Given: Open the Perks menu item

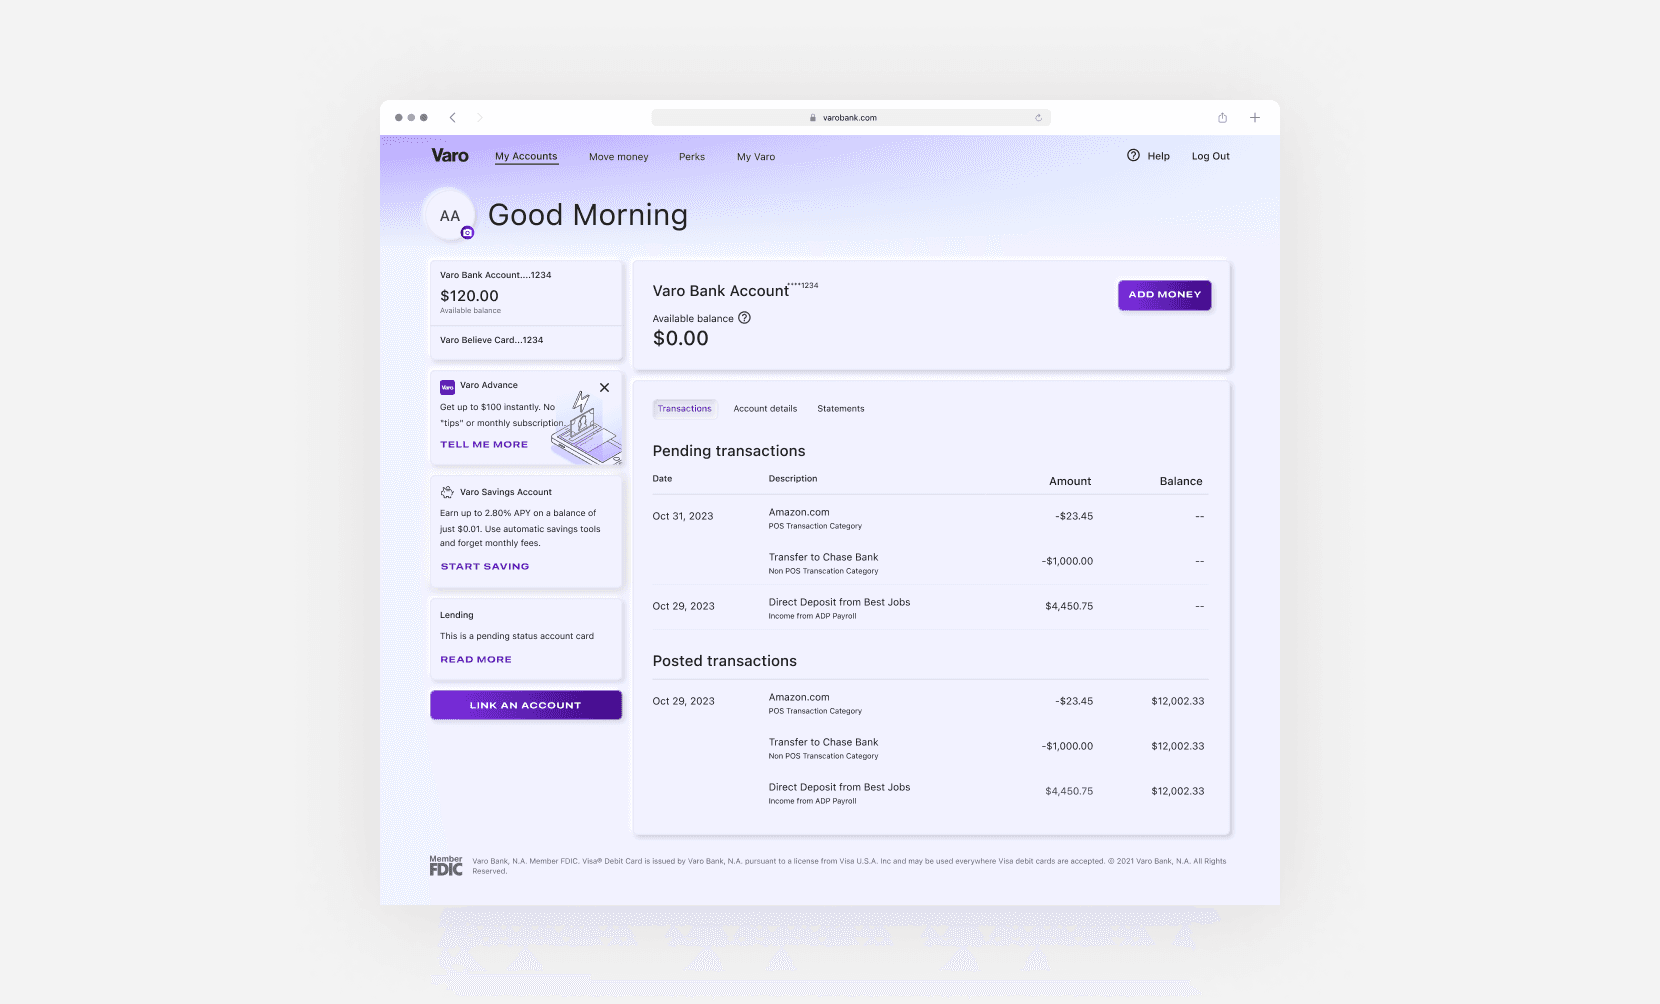Looking at the screenshot, I should [692, 157].
